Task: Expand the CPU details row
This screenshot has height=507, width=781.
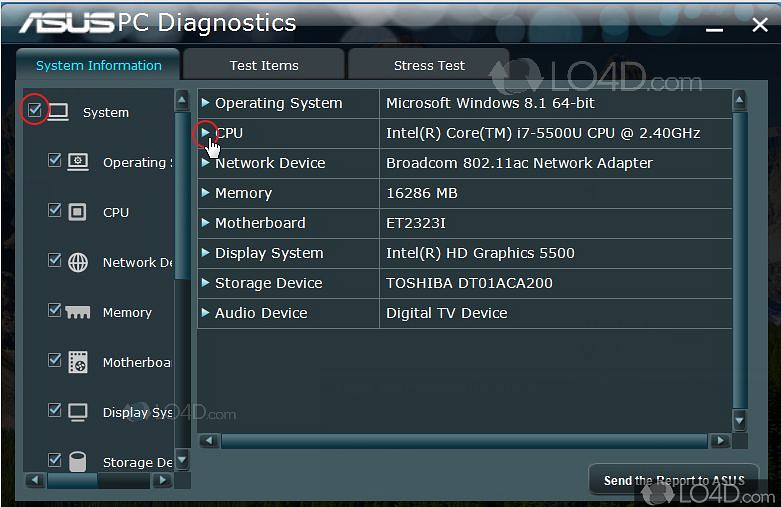Action: point(206,132)
